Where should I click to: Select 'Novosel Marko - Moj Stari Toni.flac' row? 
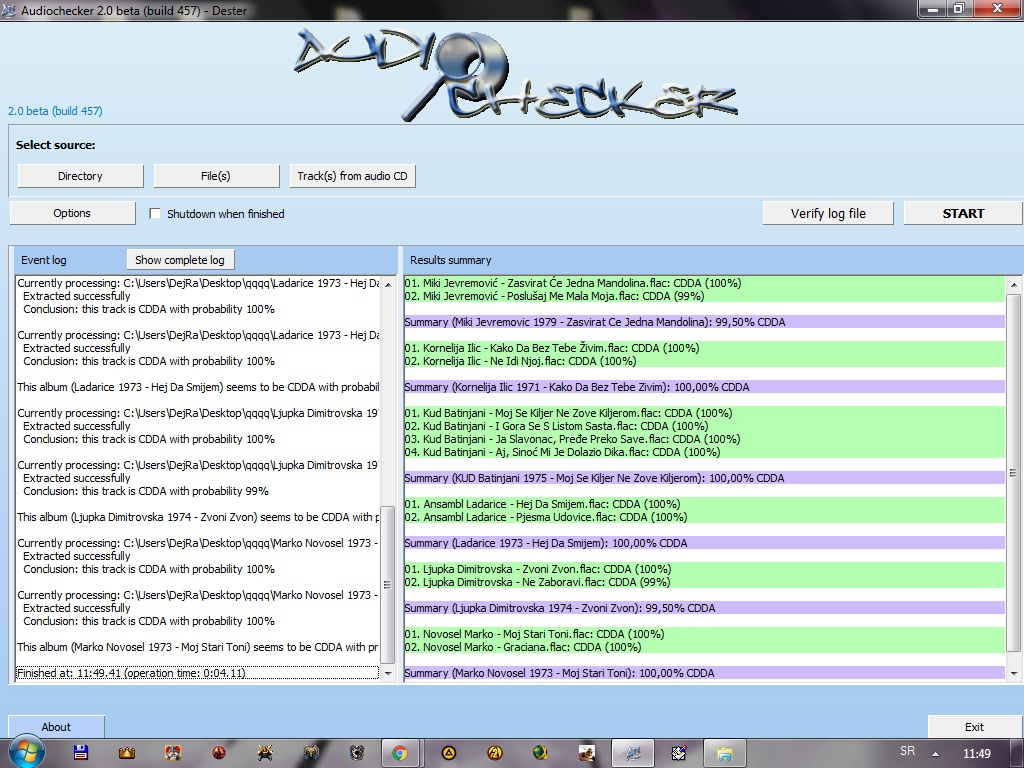pyautogui.click(x=704, y=634)
